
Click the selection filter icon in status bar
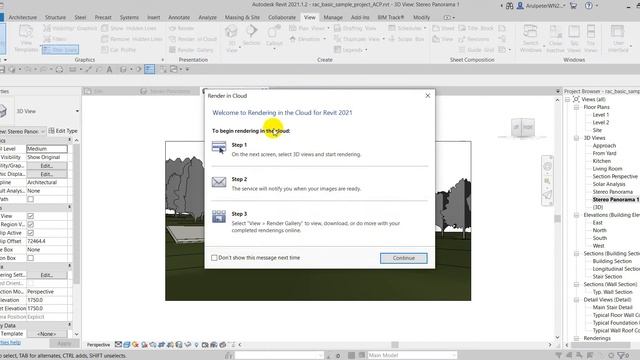[622, 356]
